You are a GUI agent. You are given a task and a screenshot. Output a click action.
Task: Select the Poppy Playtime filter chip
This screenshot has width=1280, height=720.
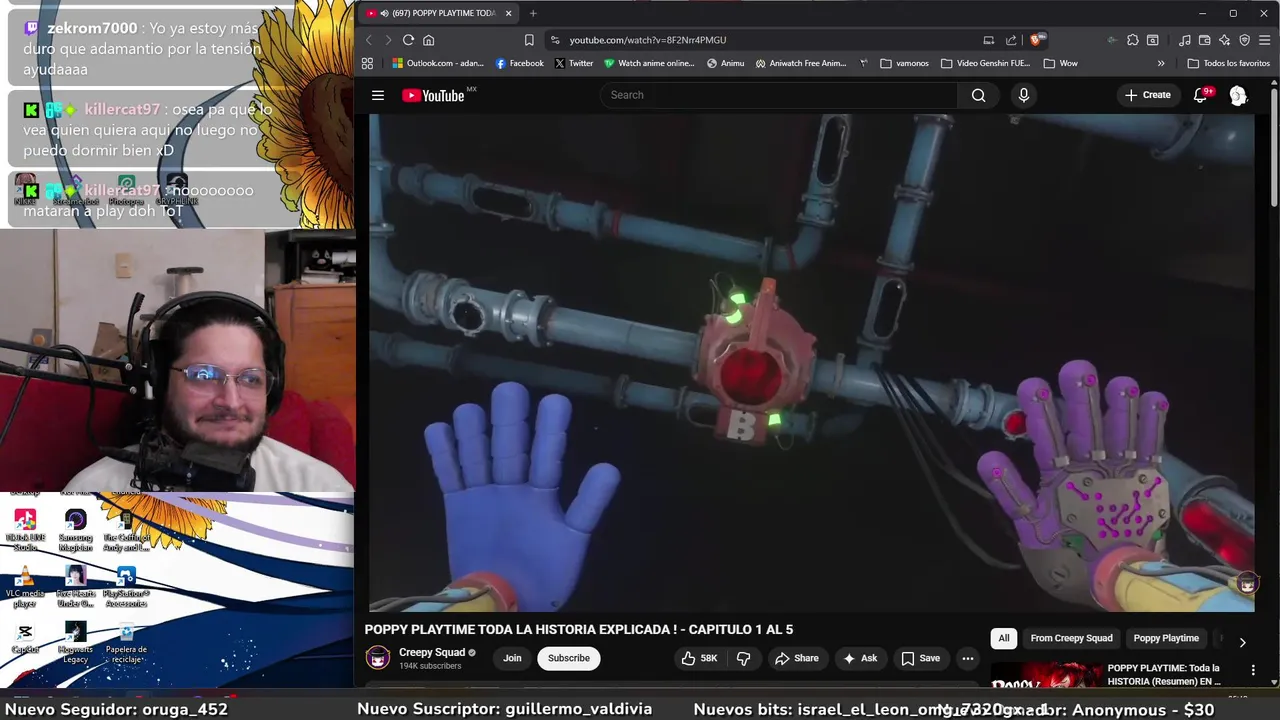[1166, 638]
